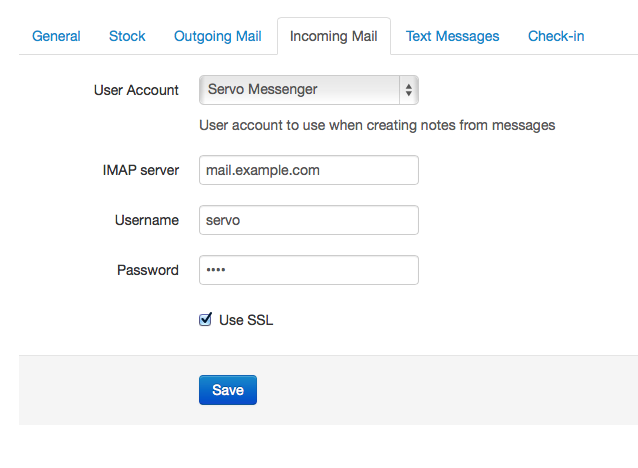Open the General settings tab

(56, 36)
